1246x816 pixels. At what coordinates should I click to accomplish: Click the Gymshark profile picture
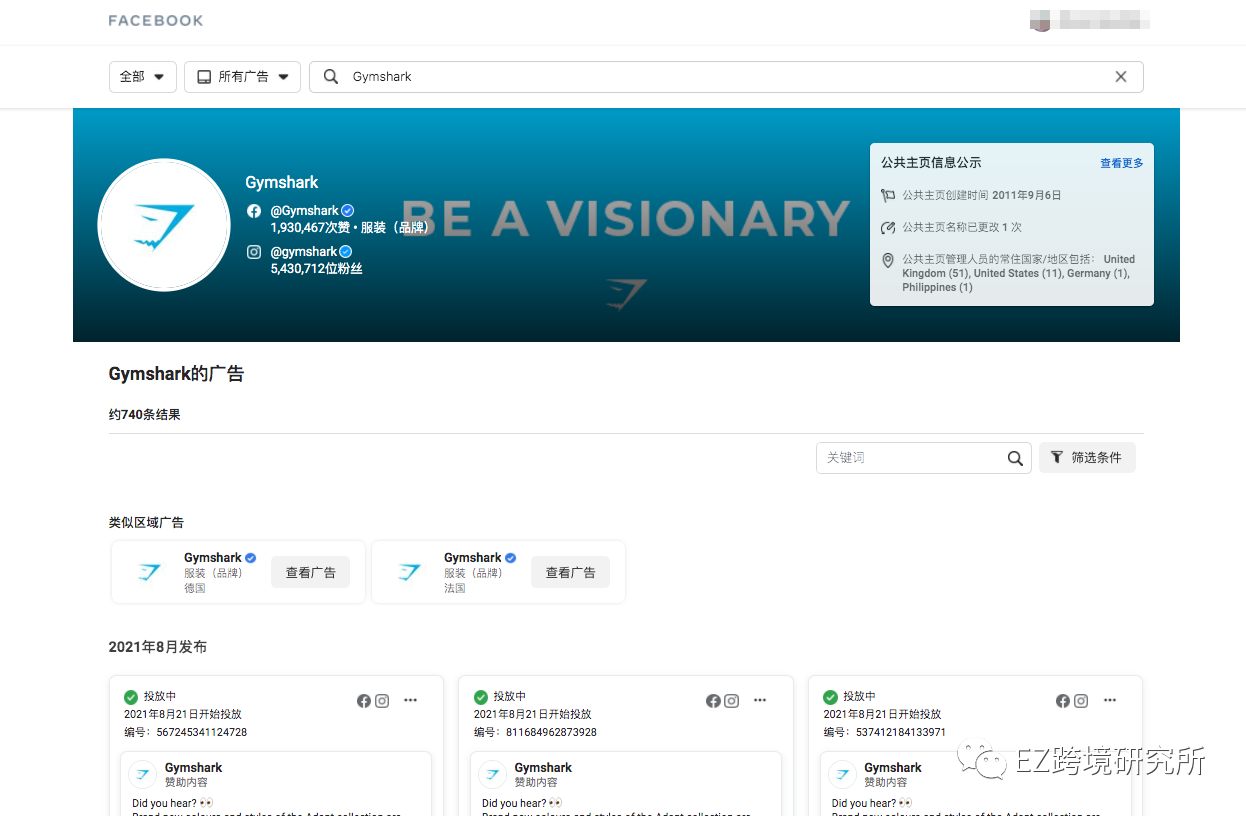[164, 225]
